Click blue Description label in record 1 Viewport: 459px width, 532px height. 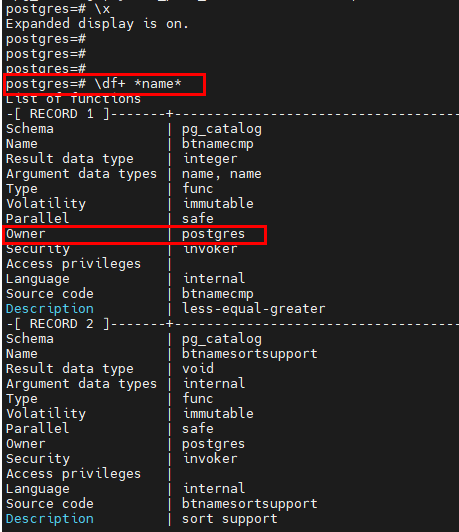tap(50, 309)
